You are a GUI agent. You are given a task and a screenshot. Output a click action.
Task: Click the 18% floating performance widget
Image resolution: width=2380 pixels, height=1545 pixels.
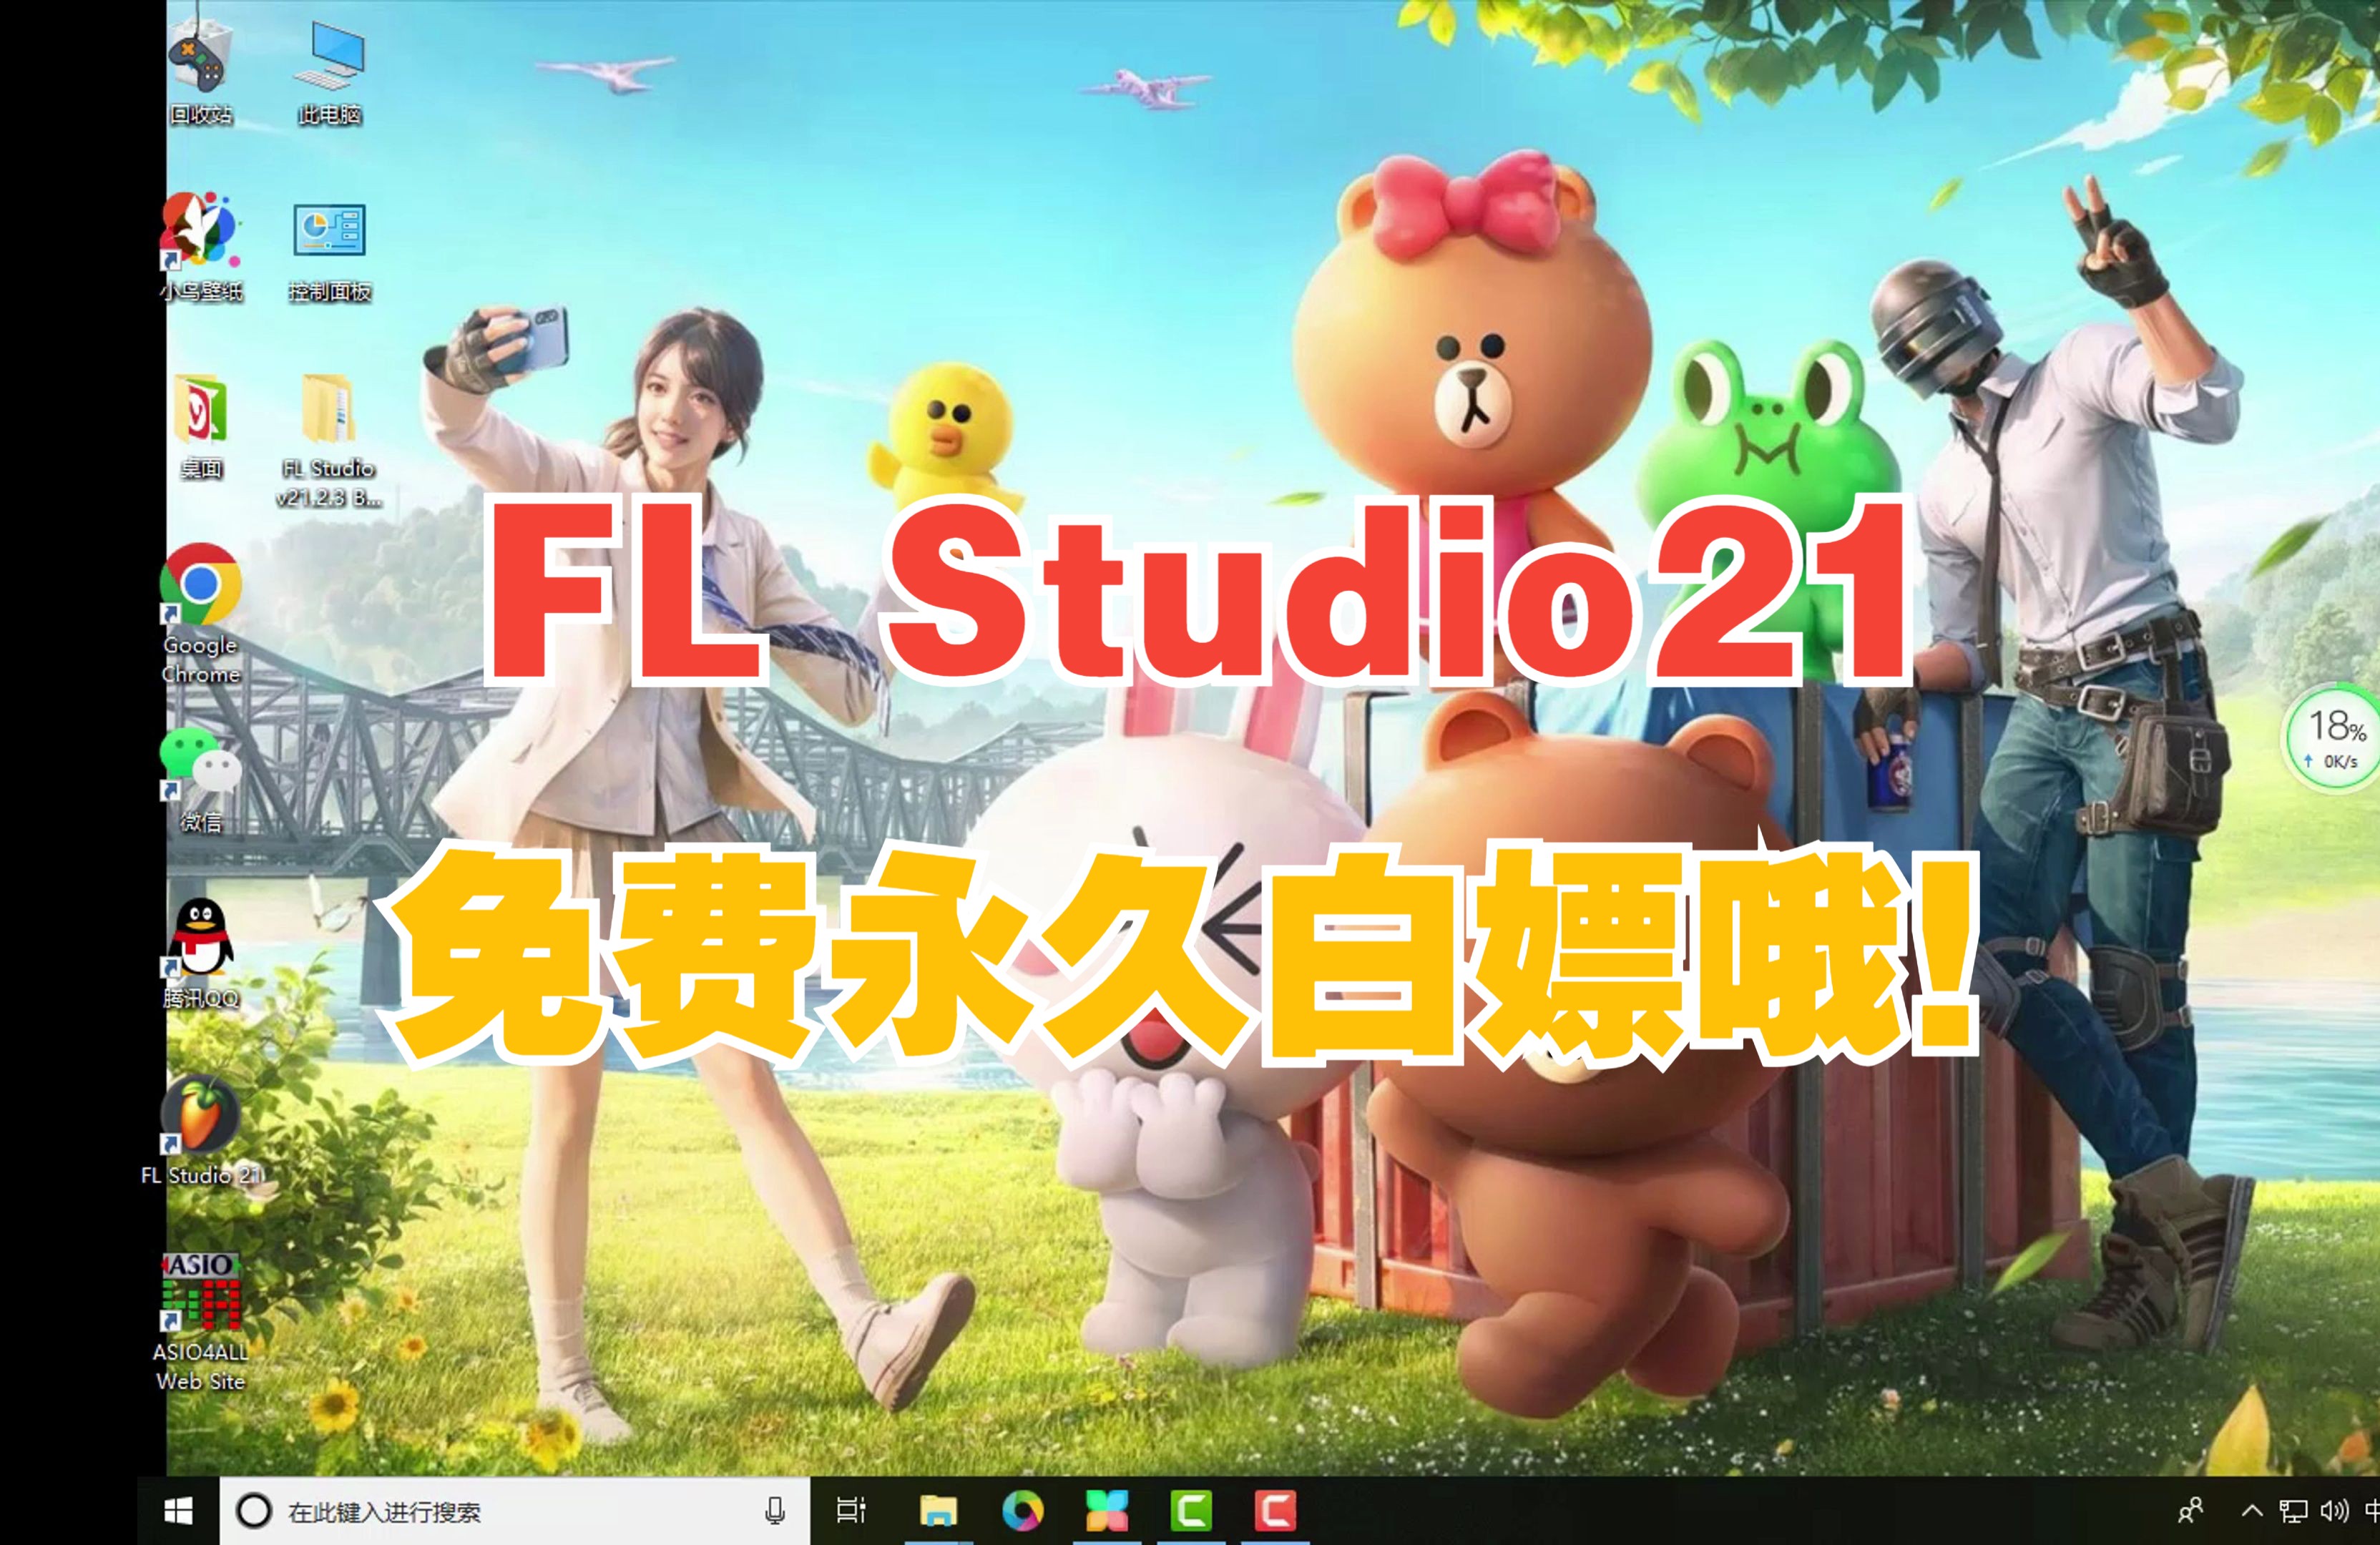click(2333, 739)
